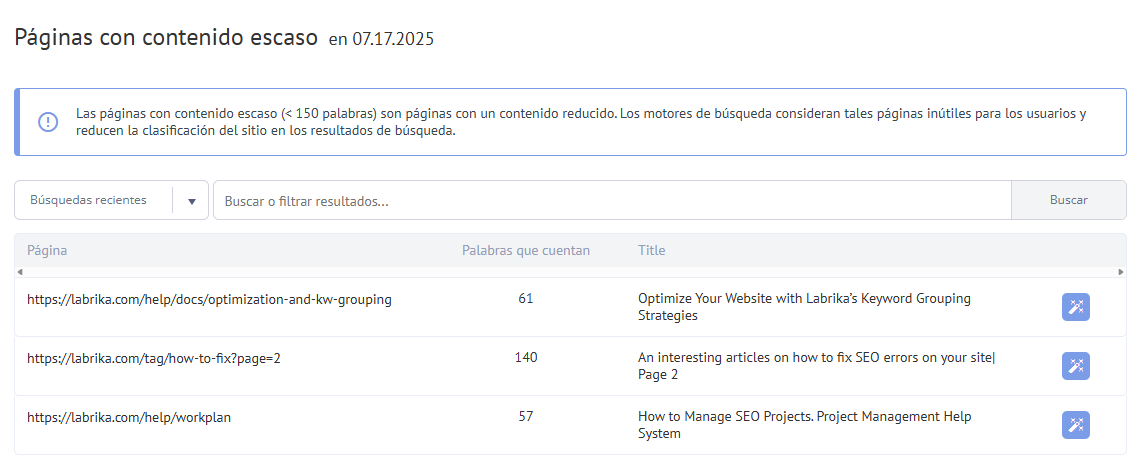Click the notice text about páginas con contenido escaso

pyautogui.click(x=581, y=123)
